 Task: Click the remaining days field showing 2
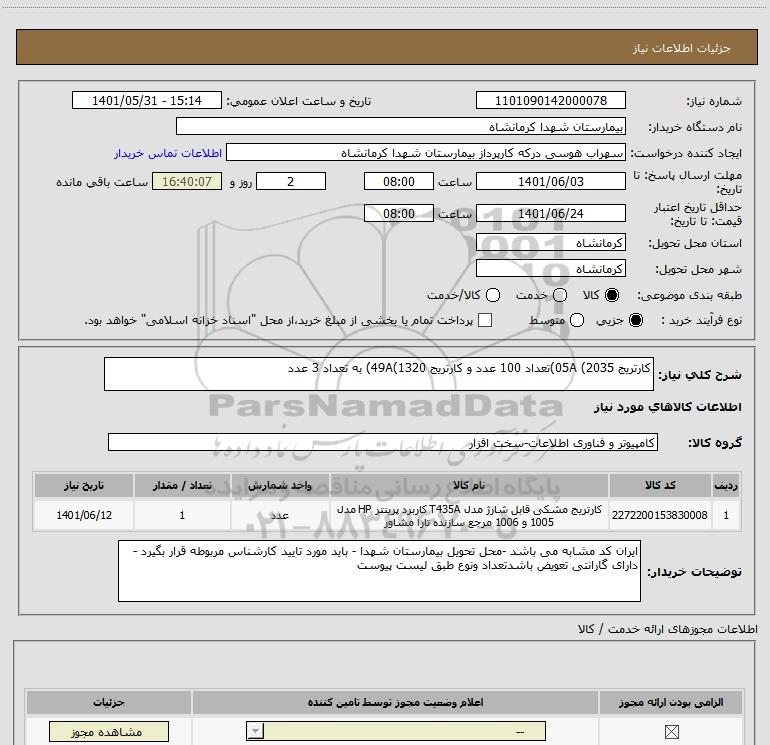click(291, 181)
